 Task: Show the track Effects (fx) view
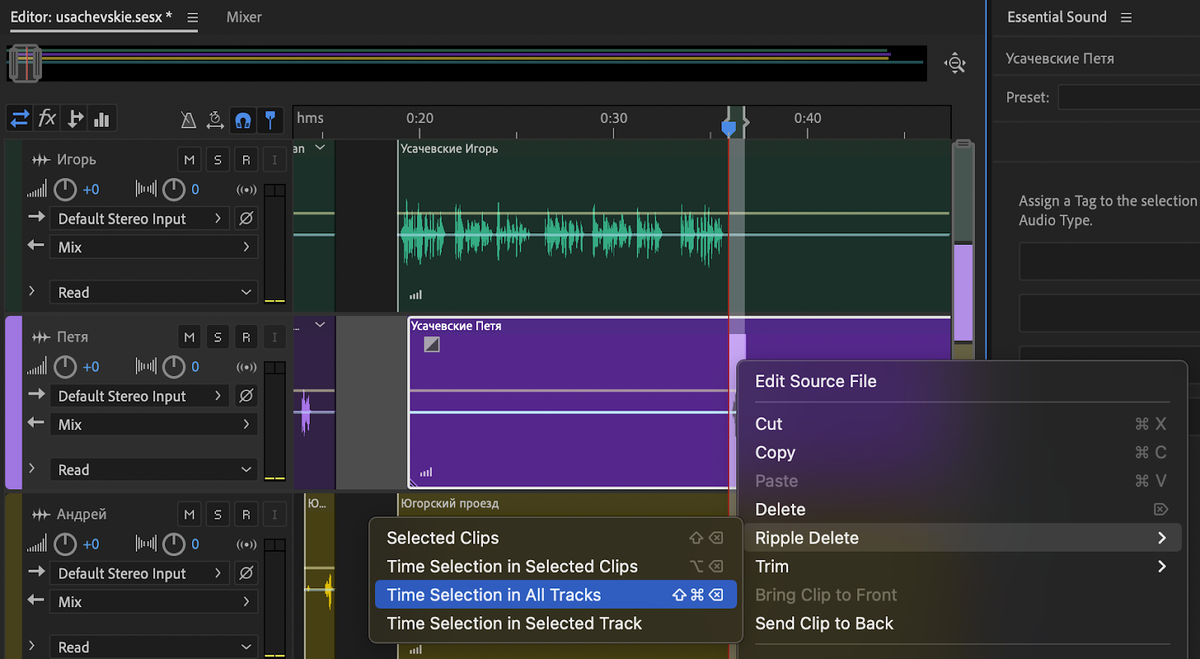click(x=47, y=119)
